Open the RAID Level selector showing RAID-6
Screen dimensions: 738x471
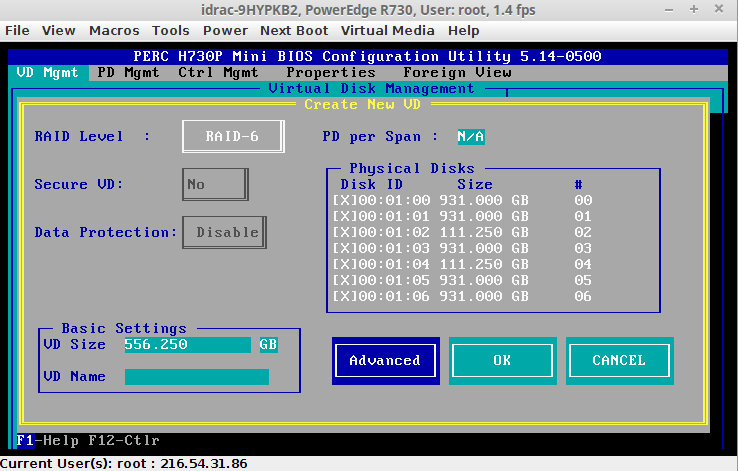tap(232, 136)
